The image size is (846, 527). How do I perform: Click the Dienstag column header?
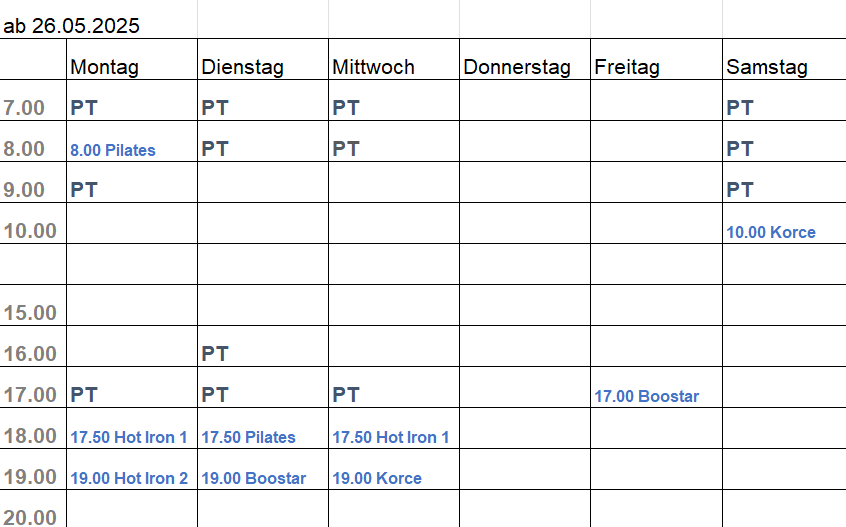[263, 59]
